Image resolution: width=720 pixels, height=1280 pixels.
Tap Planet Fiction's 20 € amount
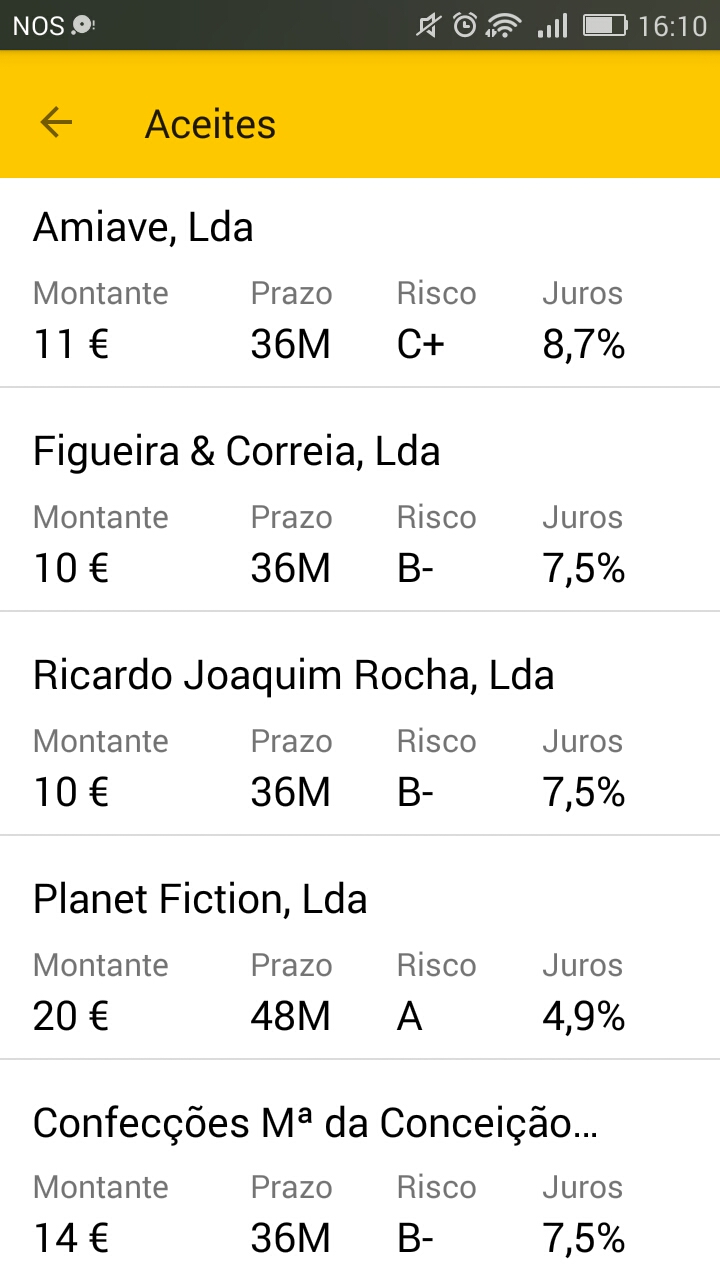[71, 1018]
